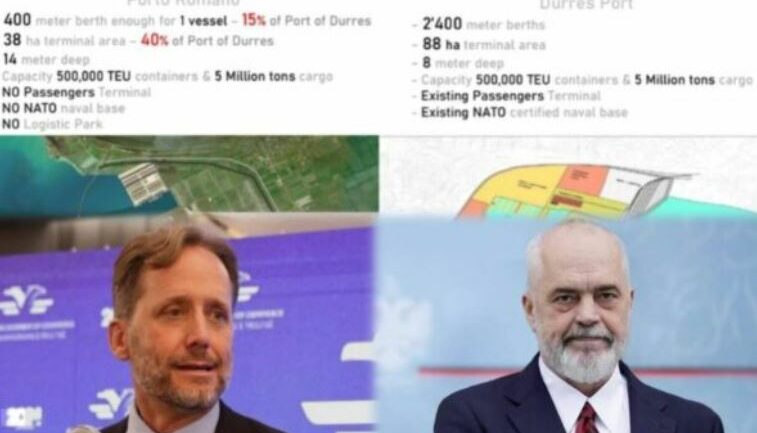This screenshot has height=433, width=757.
Task: Open the colored Durres Port layout plan
Action: pyautogui.click(x=568, y=177)
